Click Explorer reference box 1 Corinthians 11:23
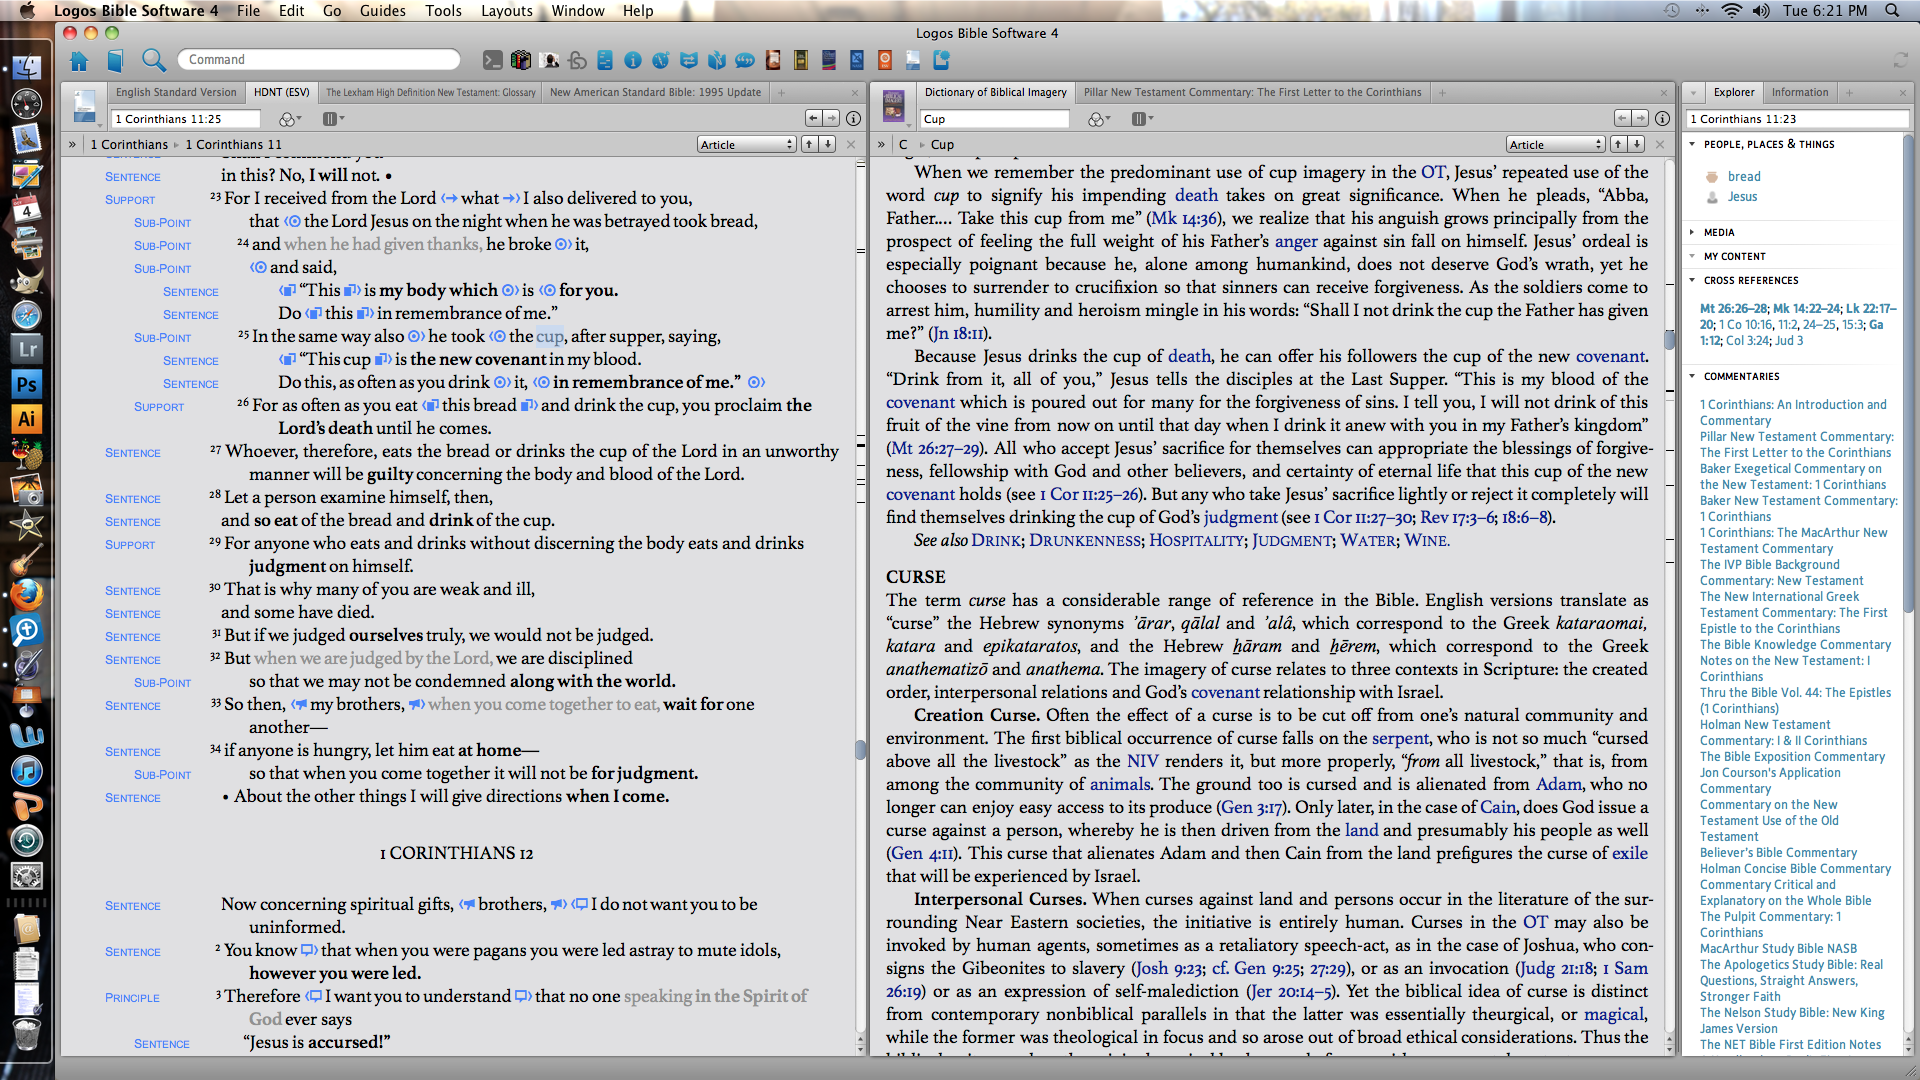This screenshot has width=1920, height=1080. tap(1797, 119)
